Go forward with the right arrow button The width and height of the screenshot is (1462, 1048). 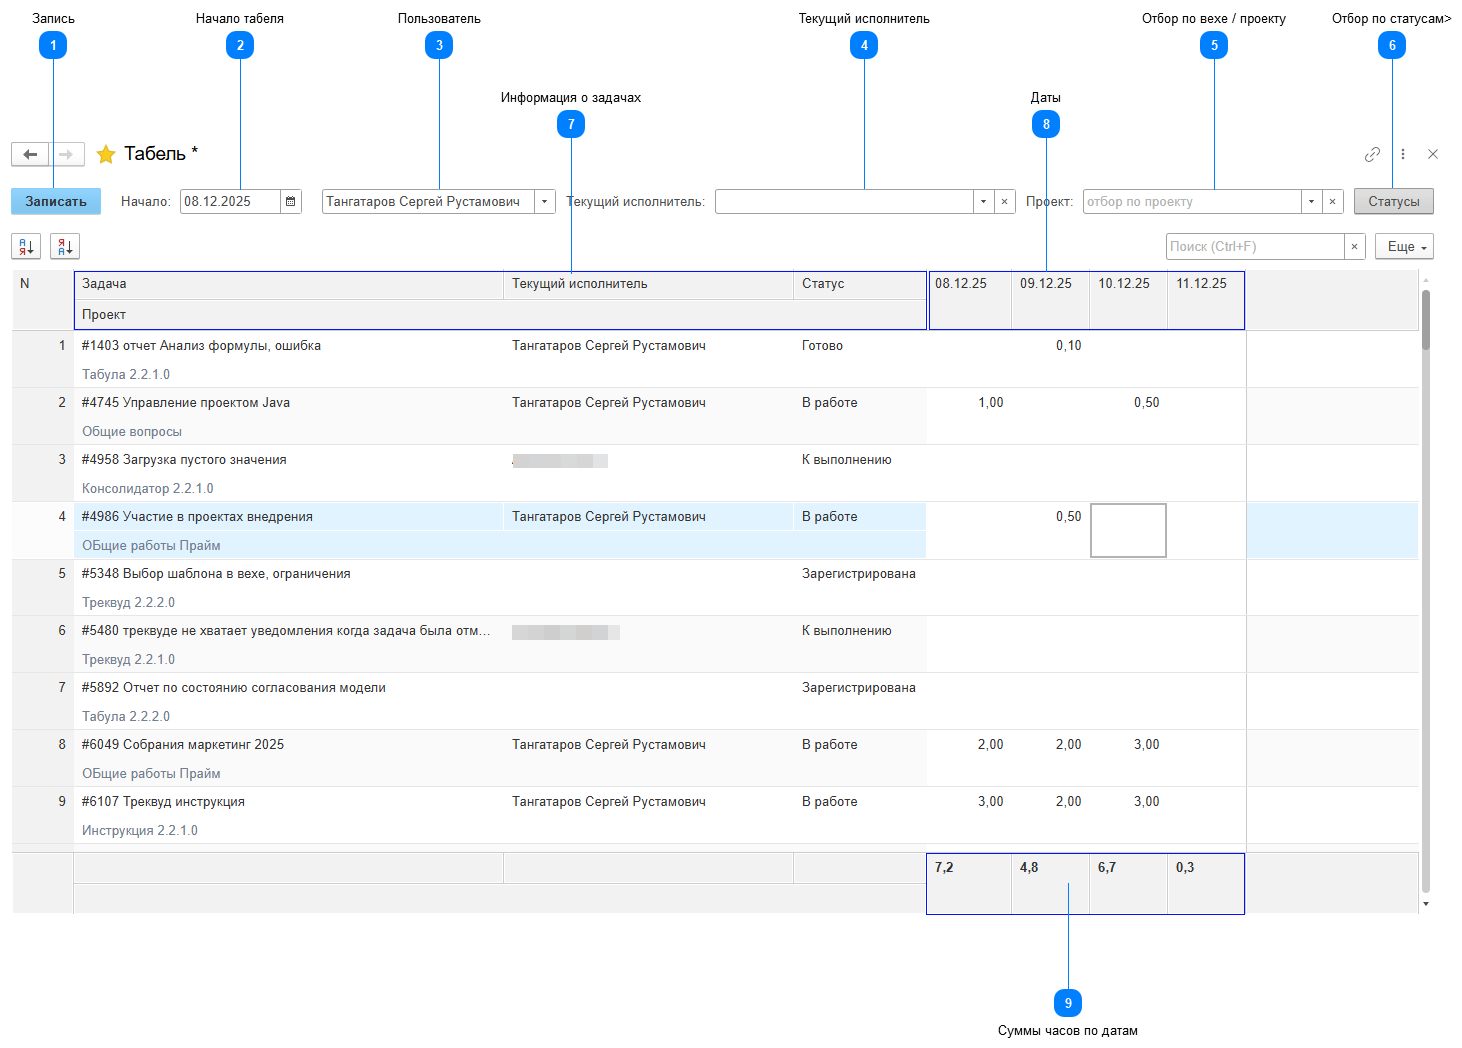point(66,154)
